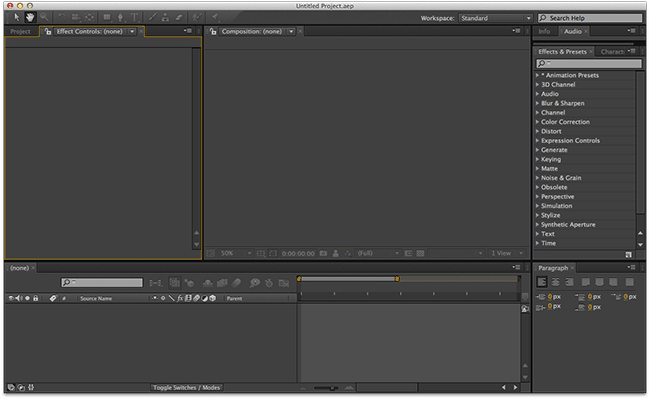Click the Search Help field

click(x=590, y=18)
